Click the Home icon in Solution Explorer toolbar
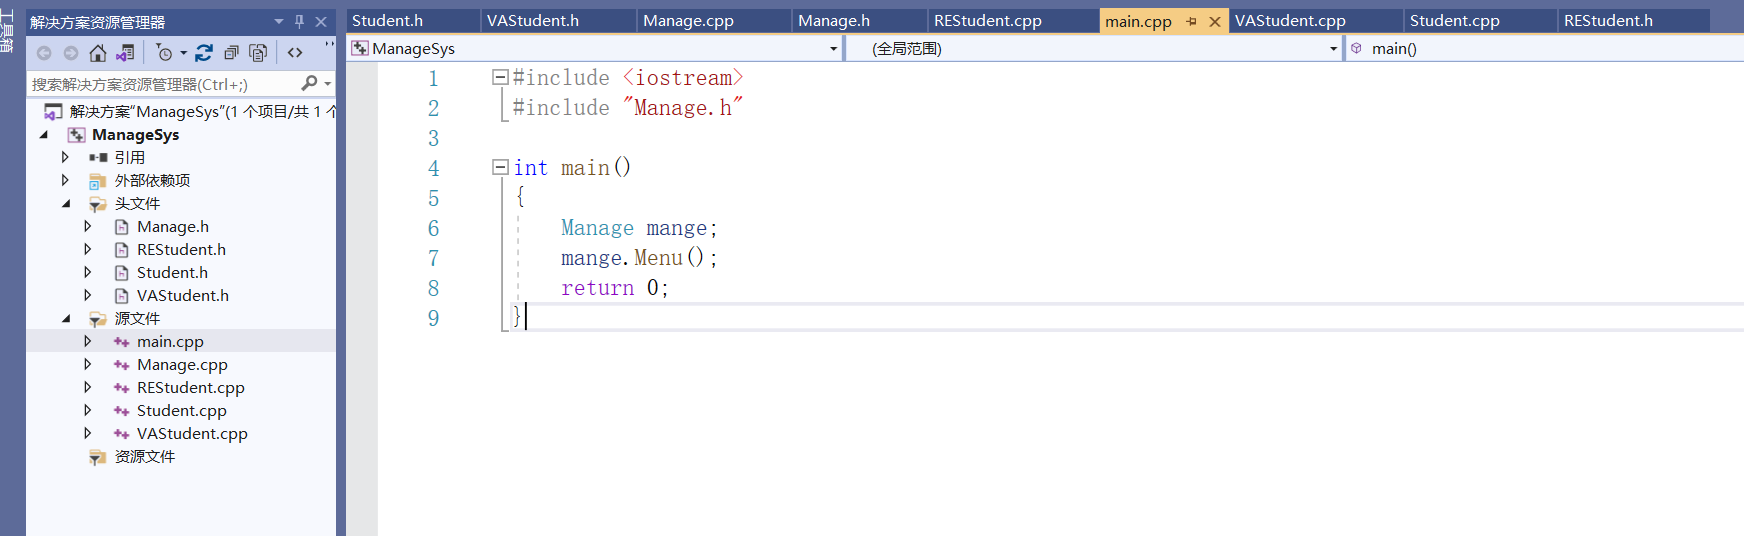Screen dimensions: 1744x536 [97, 53]
